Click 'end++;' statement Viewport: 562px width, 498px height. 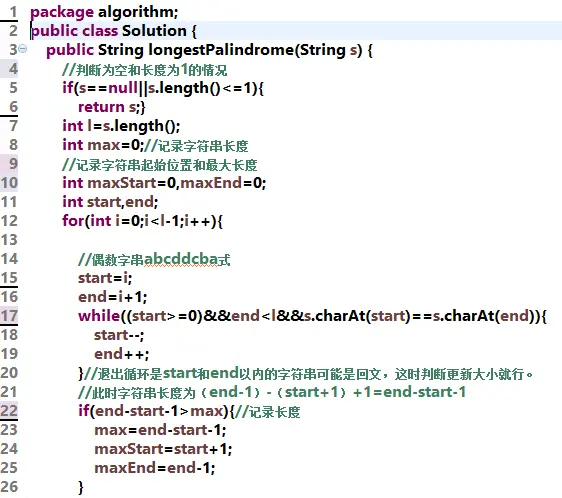(x=122, y=354)
